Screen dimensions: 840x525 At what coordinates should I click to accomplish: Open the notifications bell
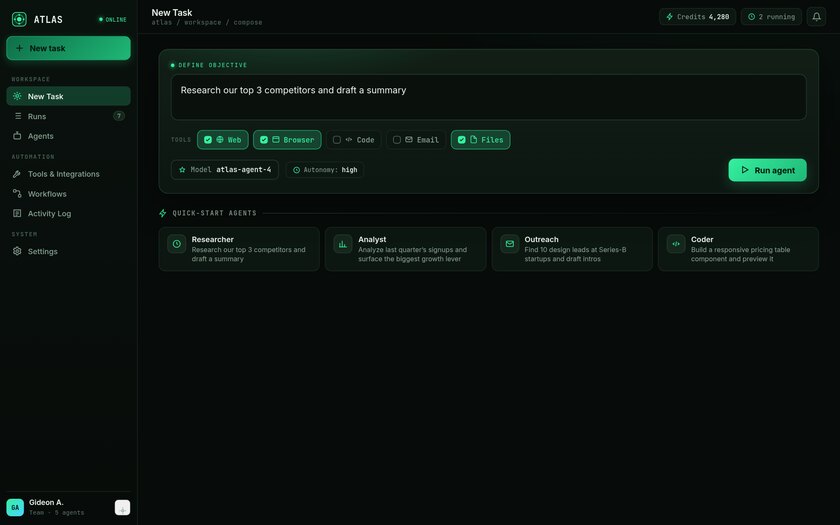(x=816, y=17)
